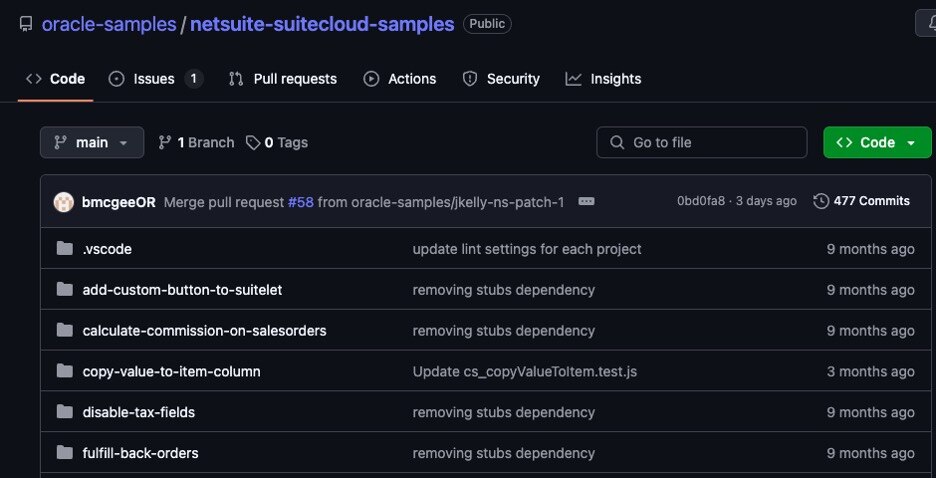Click the folder icon for .vscode

(x=64, y=248)
